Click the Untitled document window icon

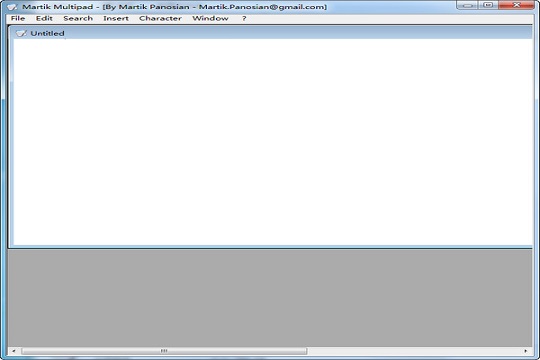click(x=21, y=33)
